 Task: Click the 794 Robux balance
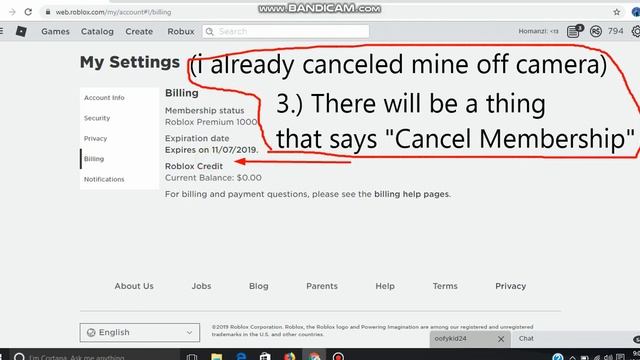(616, 31)
